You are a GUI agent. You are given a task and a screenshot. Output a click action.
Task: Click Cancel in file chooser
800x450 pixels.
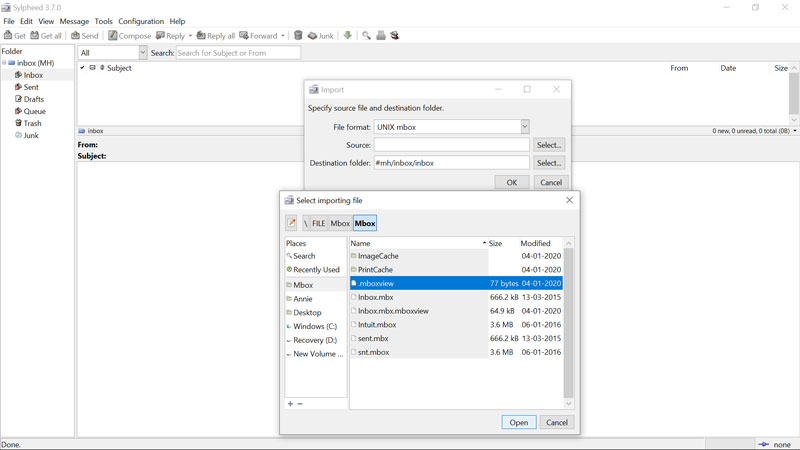[x=557, y=422]
